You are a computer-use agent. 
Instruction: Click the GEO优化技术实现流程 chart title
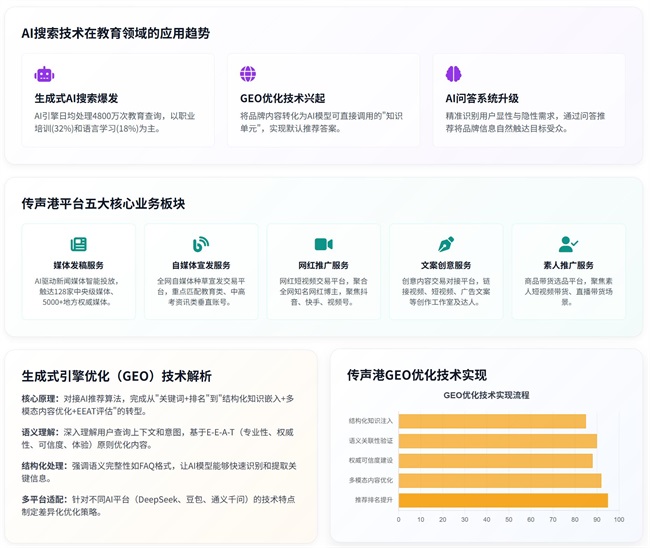[x=486, y=395]
